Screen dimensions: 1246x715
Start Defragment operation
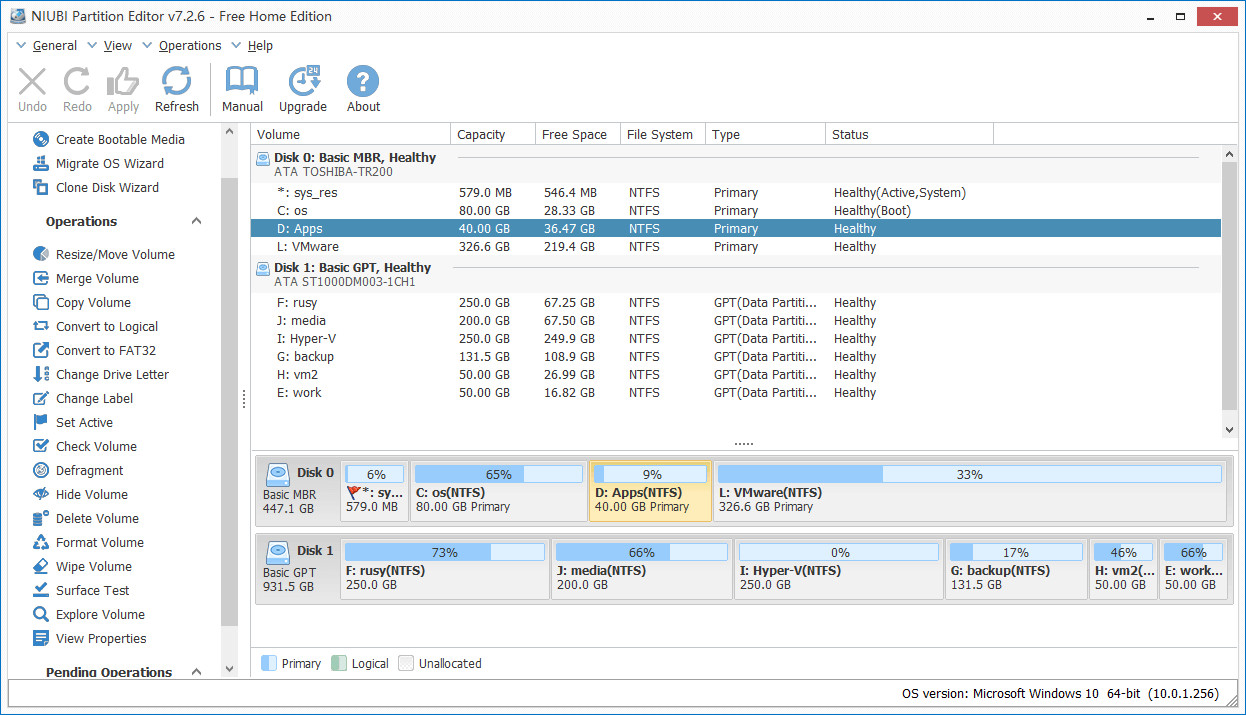tap(78, 470)
